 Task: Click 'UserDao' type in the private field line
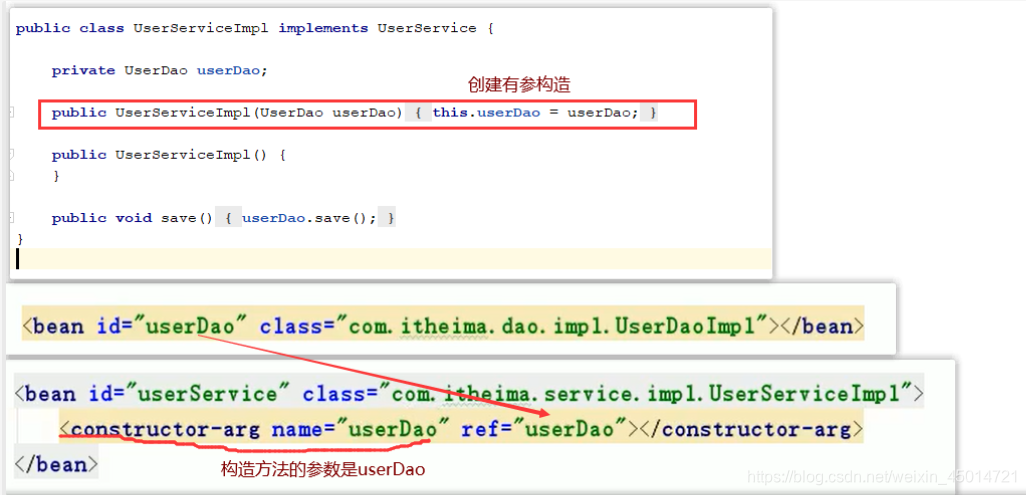tap(156, 71)
